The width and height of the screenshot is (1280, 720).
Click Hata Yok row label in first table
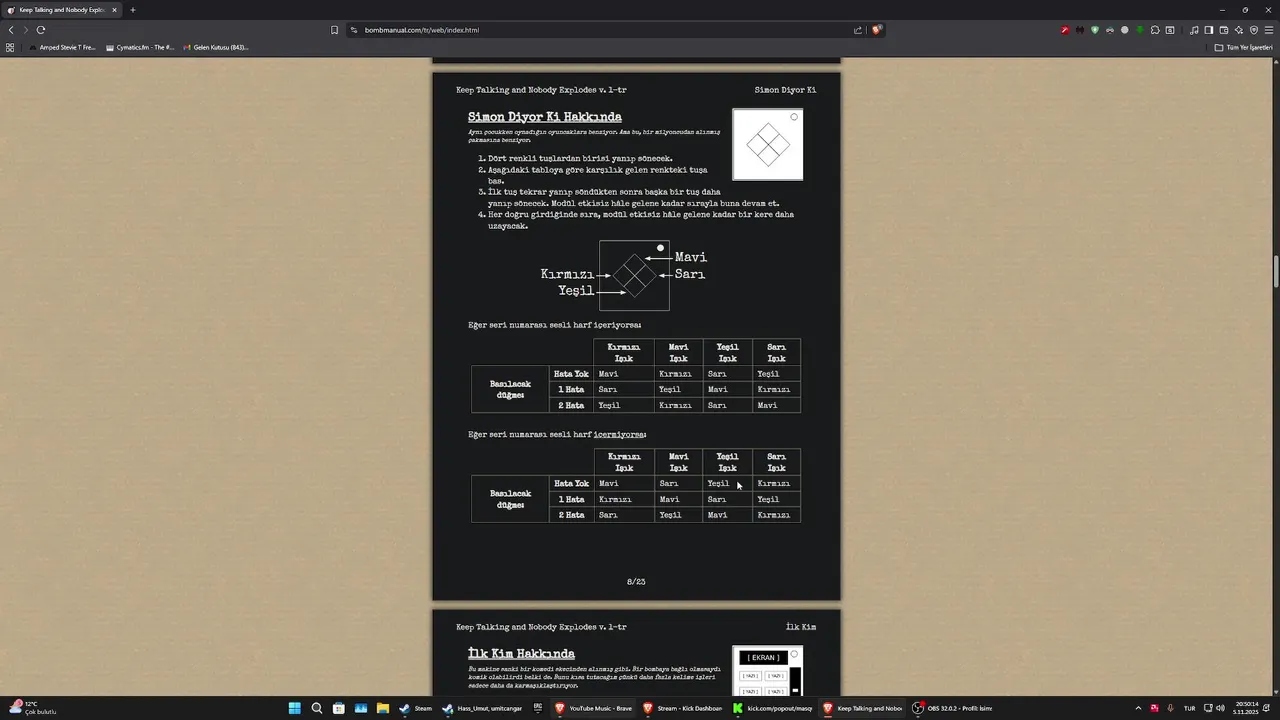[x=571, y=374]
